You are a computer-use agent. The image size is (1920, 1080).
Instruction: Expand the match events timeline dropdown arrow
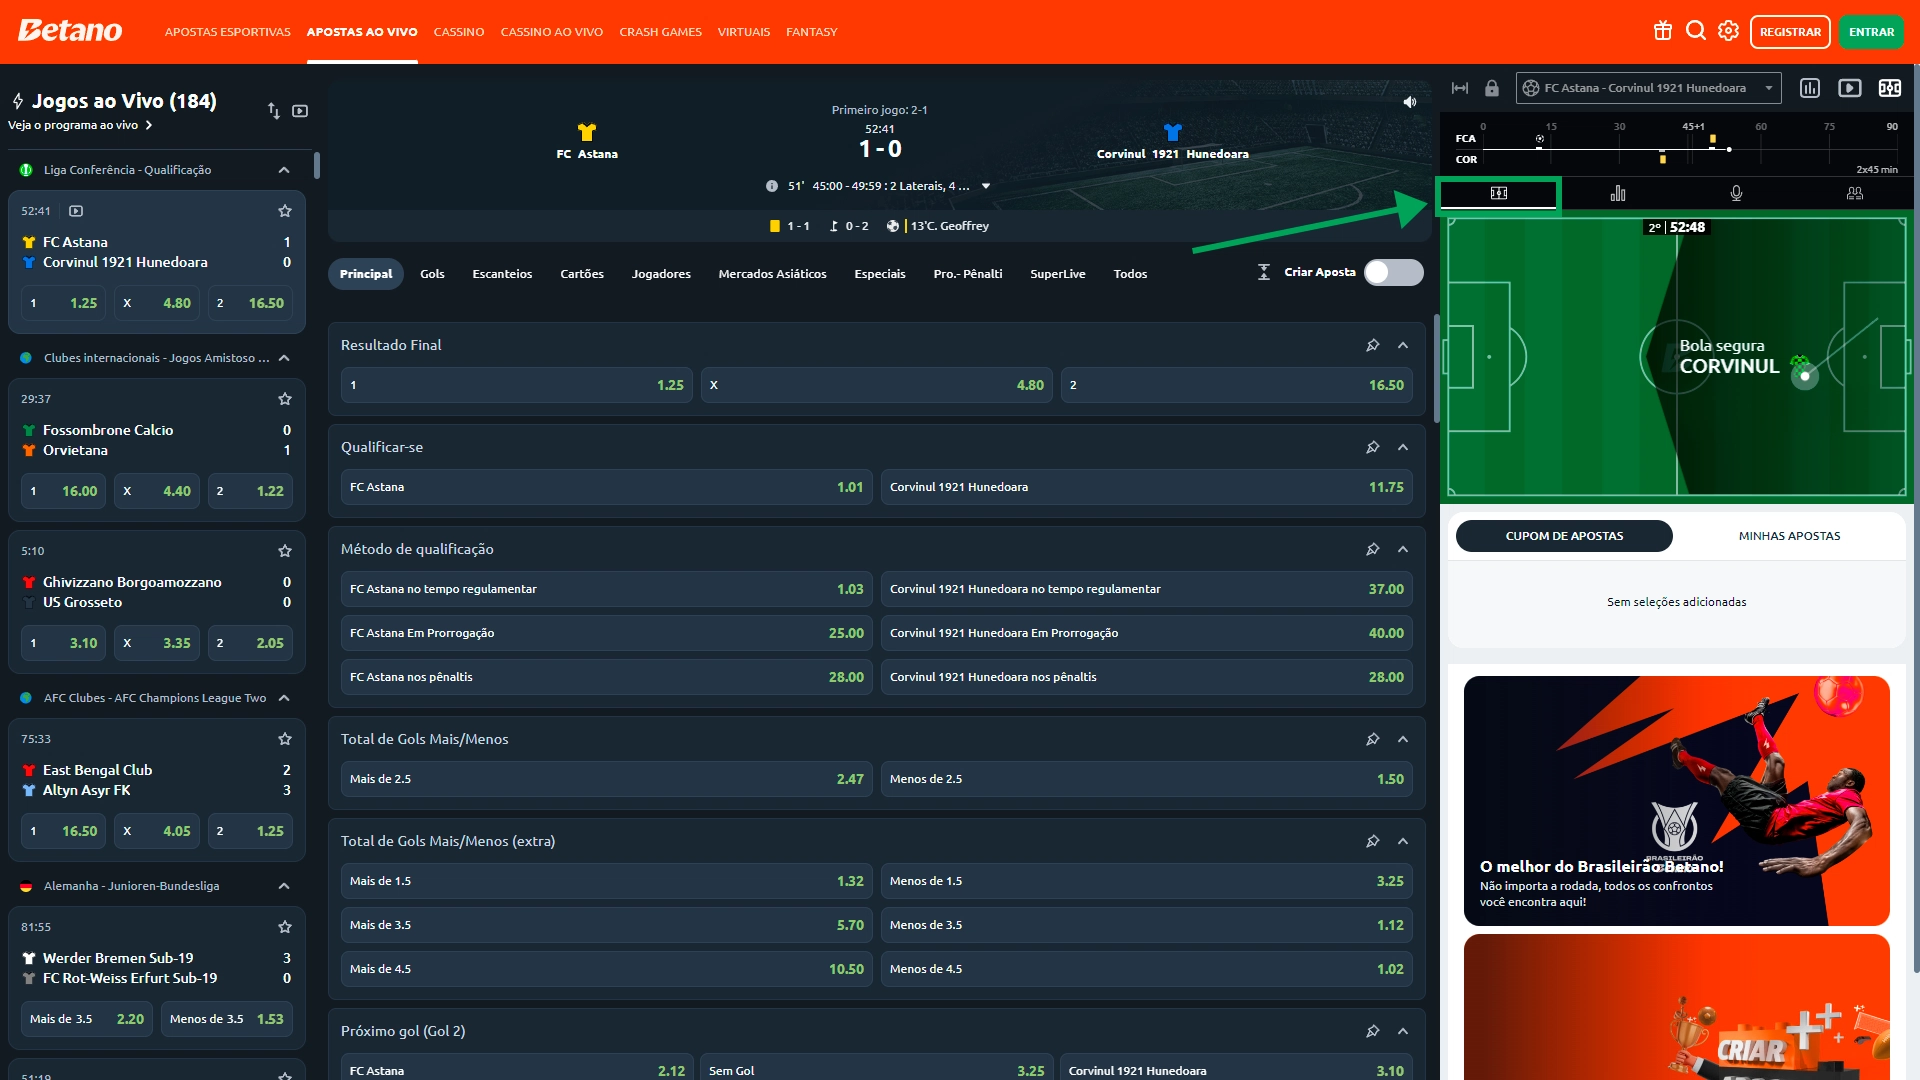986,186
